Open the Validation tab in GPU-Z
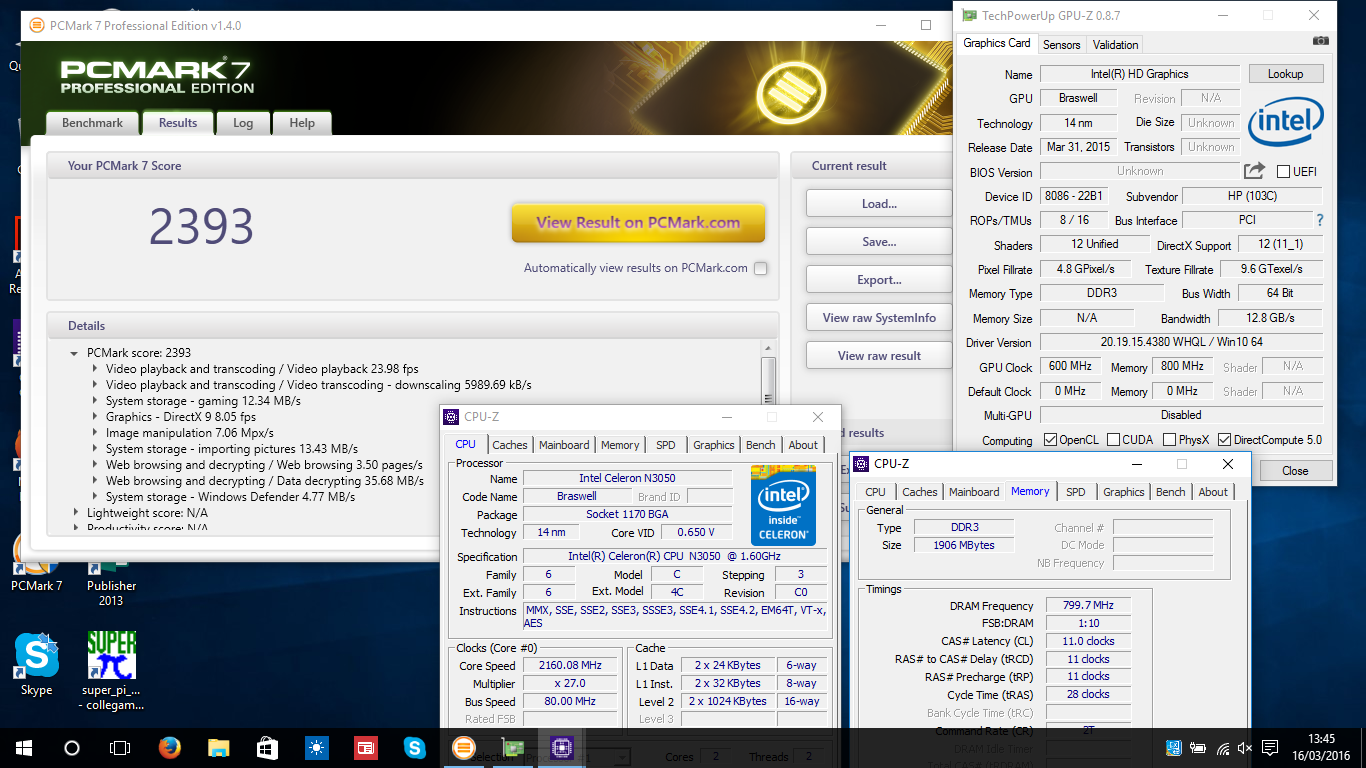This screenshot has width=1366, height=768. pyautogui.click(x=1115, y=44)
